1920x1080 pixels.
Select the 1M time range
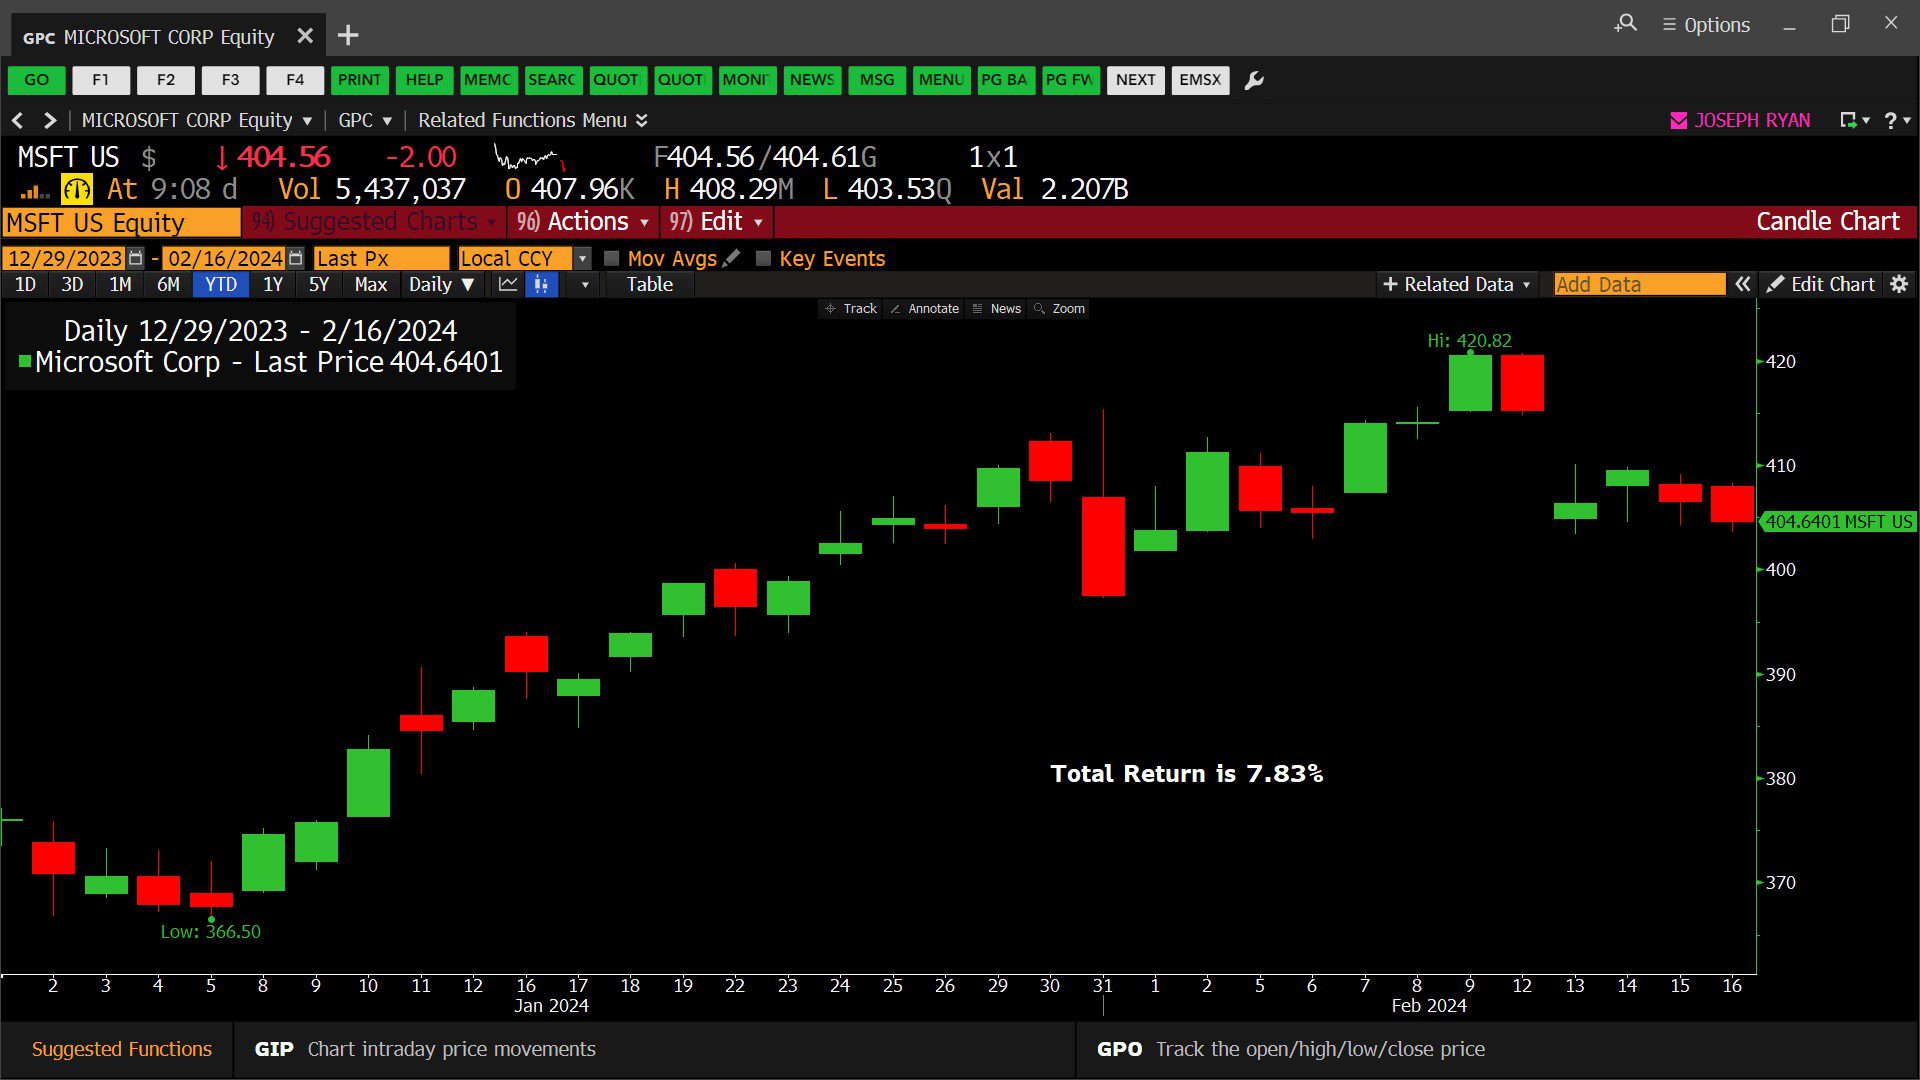[120, 285]
